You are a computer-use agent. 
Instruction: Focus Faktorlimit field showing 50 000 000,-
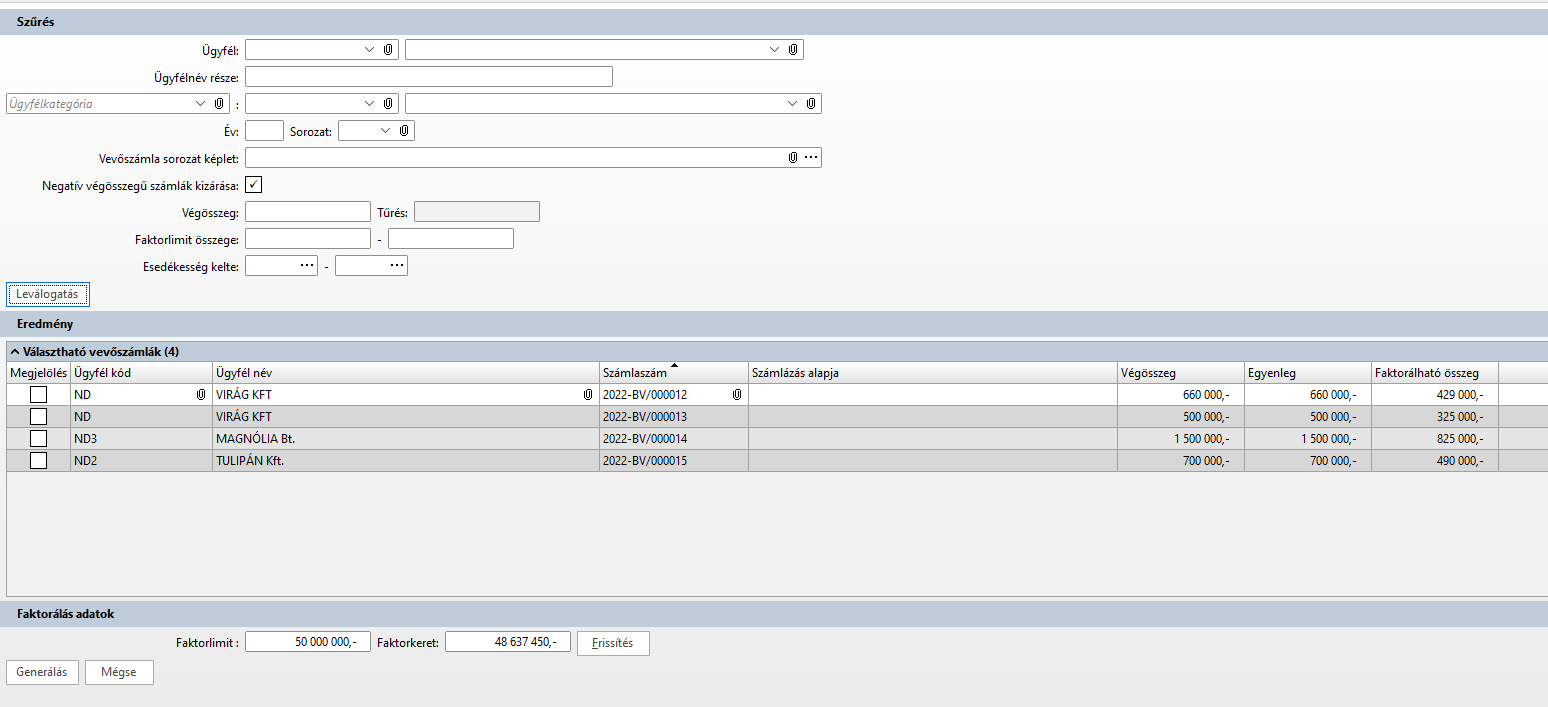pos(308,642)
